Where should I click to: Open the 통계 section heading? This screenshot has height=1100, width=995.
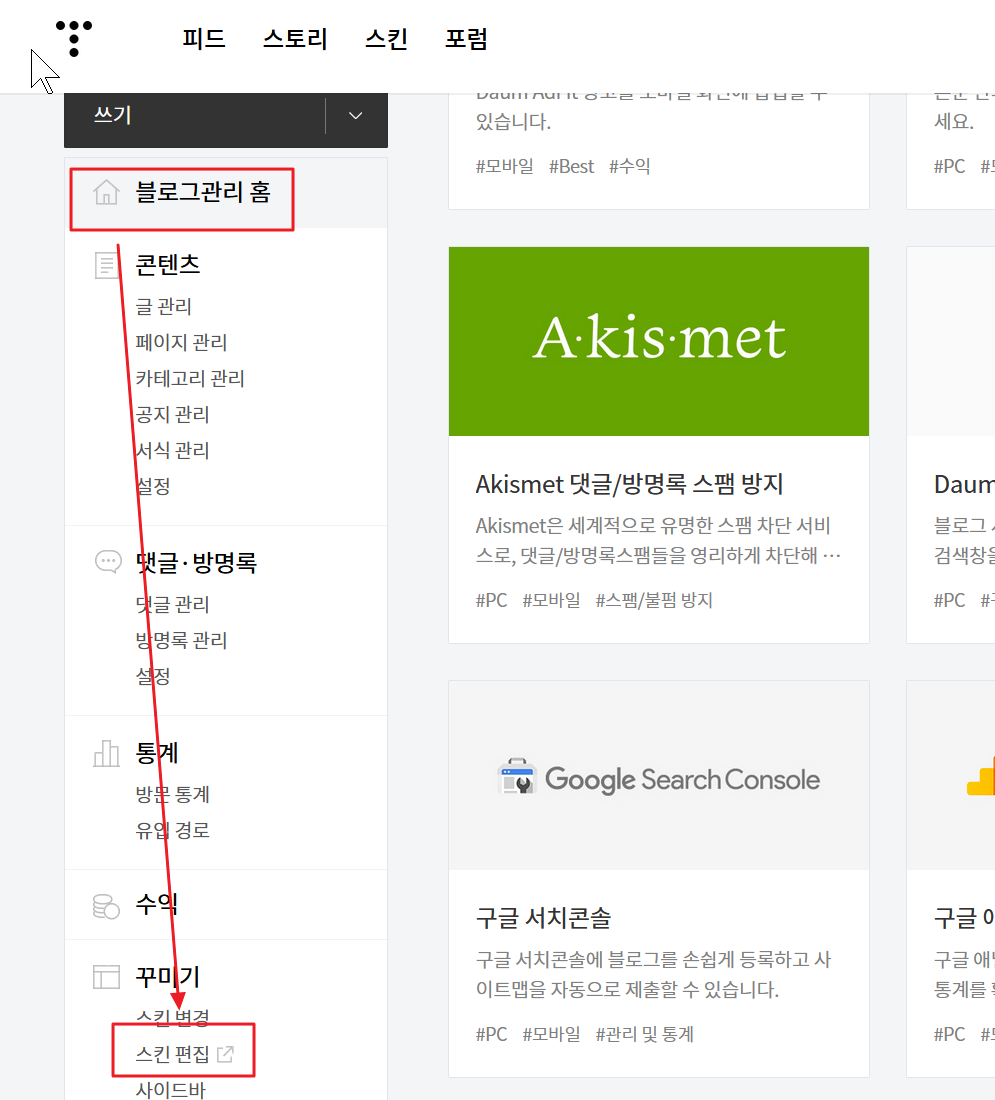157,753
